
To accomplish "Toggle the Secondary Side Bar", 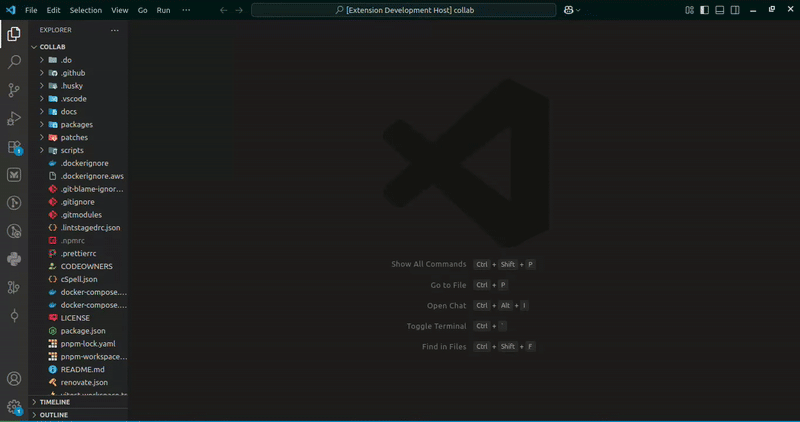I will pyautogui.click(x=735, y=10).
